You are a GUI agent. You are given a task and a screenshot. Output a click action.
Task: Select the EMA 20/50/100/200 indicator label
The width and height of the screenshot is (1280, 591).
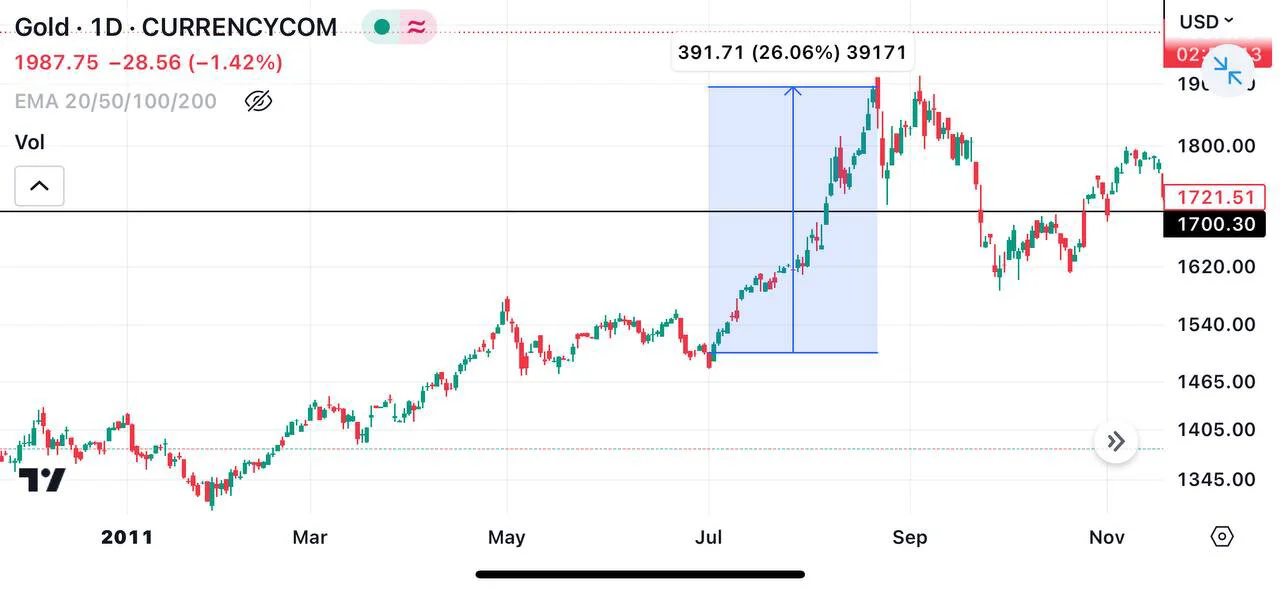point(116,101)
